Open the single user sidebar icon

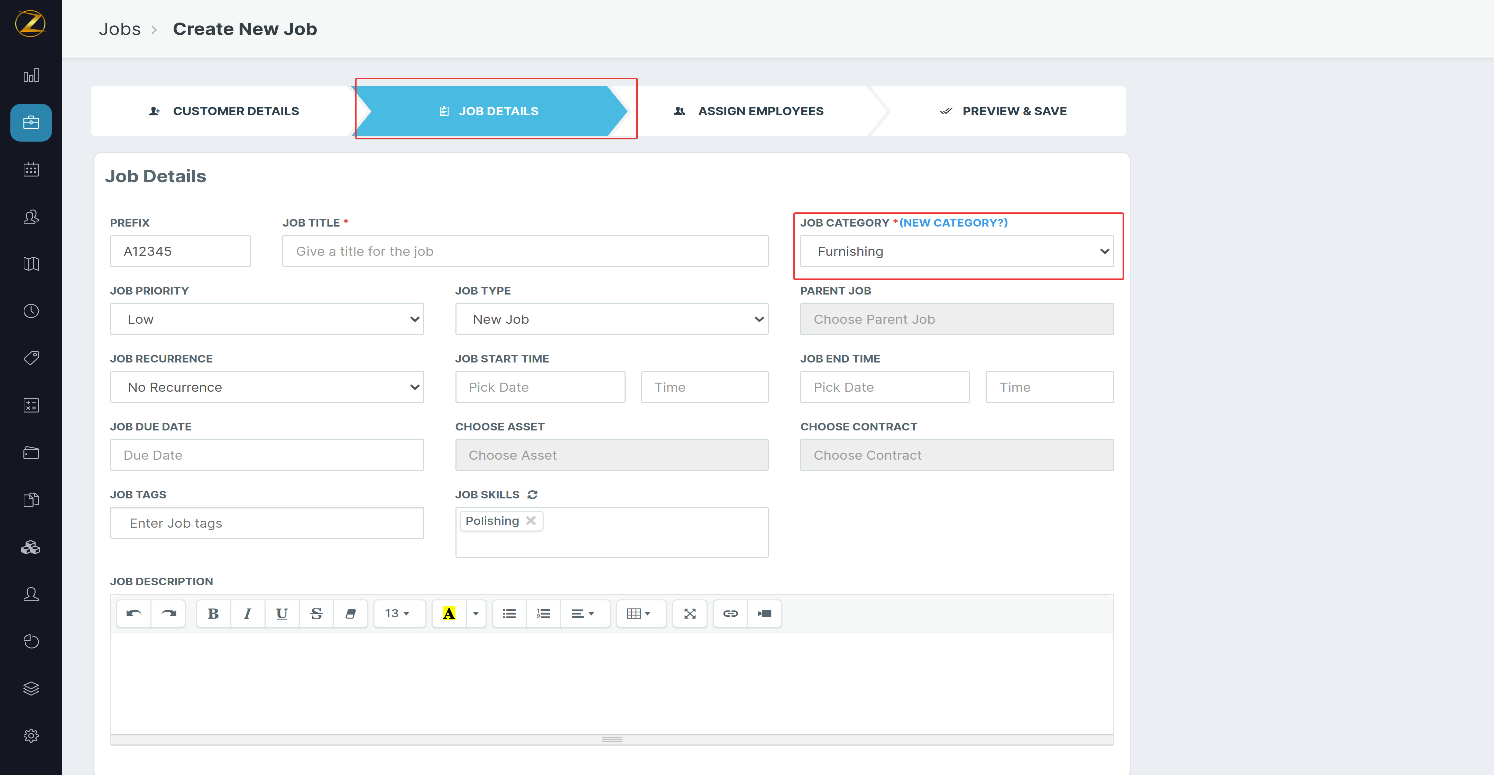(x=31, y=594)
